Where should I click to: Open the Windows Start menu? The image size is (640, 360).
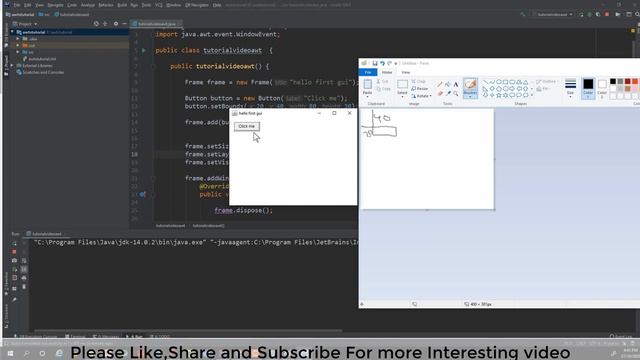coord(10,353)
